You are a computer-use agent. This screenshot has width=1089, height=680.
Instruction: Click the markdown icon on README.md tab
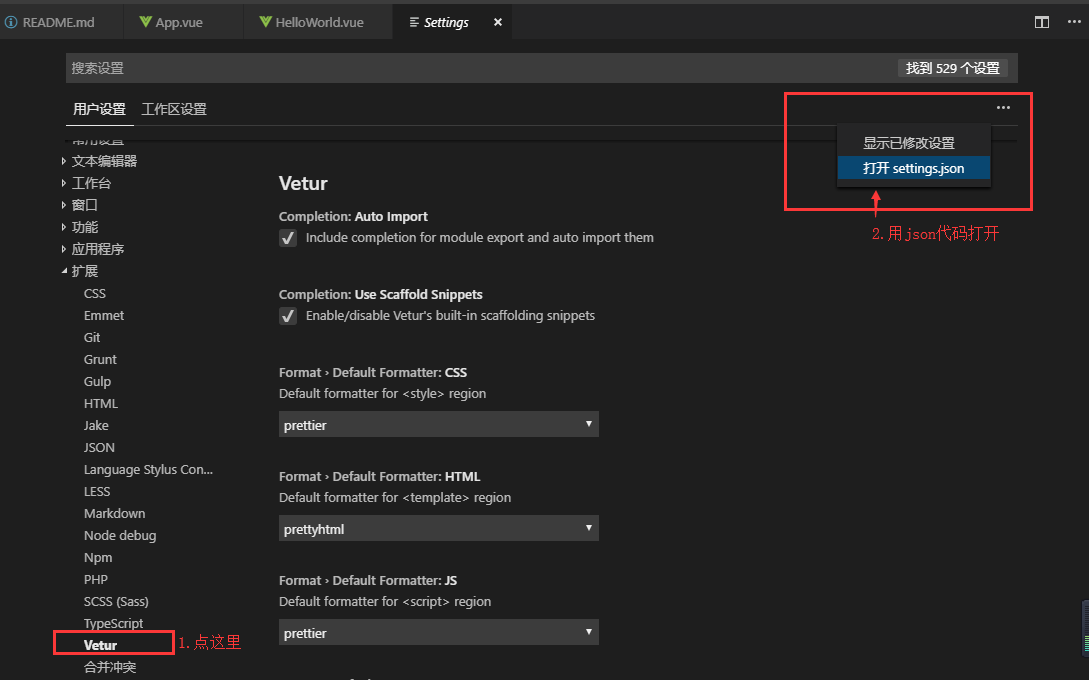click(x=11, y=20)
